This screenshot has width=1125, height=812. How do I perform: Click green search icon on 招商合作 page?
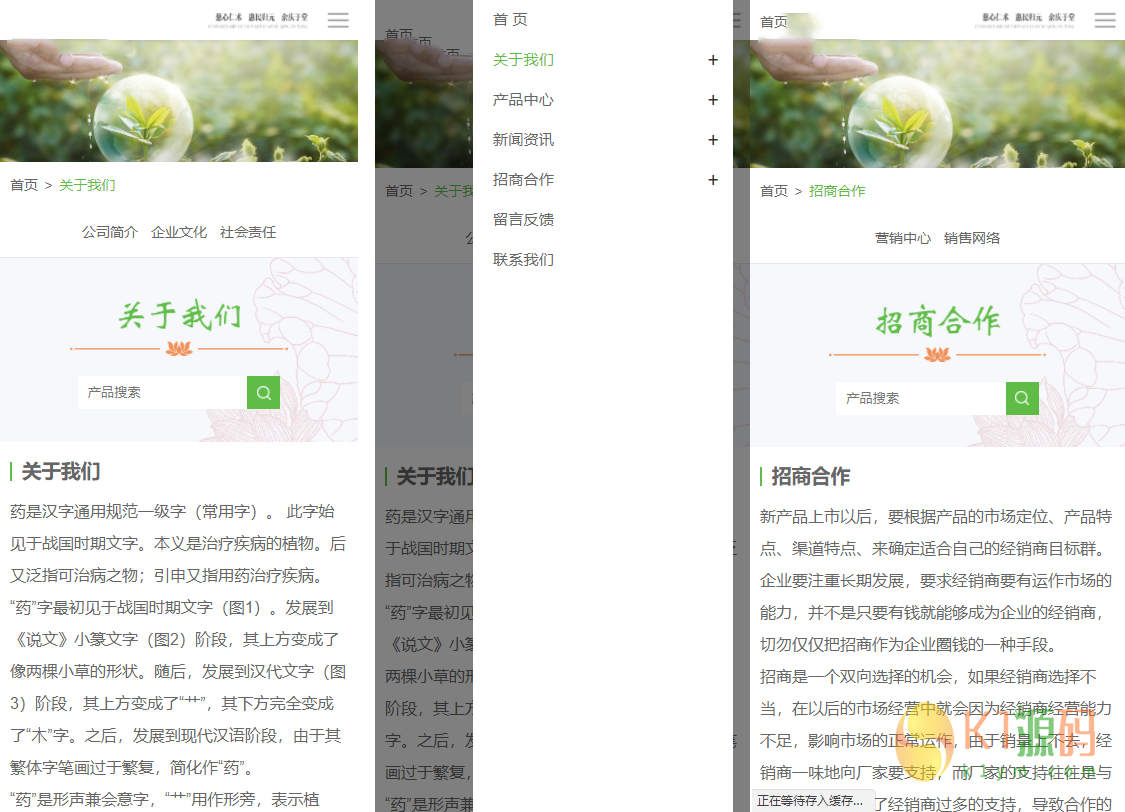(x=1022, y=398)
